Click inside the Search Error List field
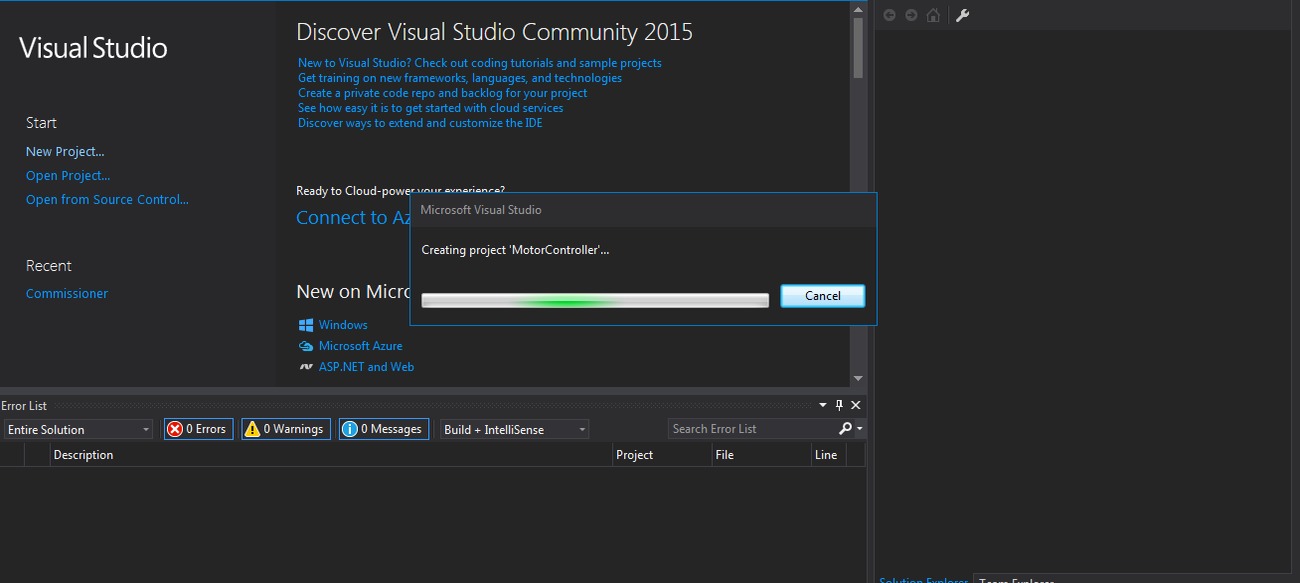The width and height of the screenshot is (1300, 583). 750,429
